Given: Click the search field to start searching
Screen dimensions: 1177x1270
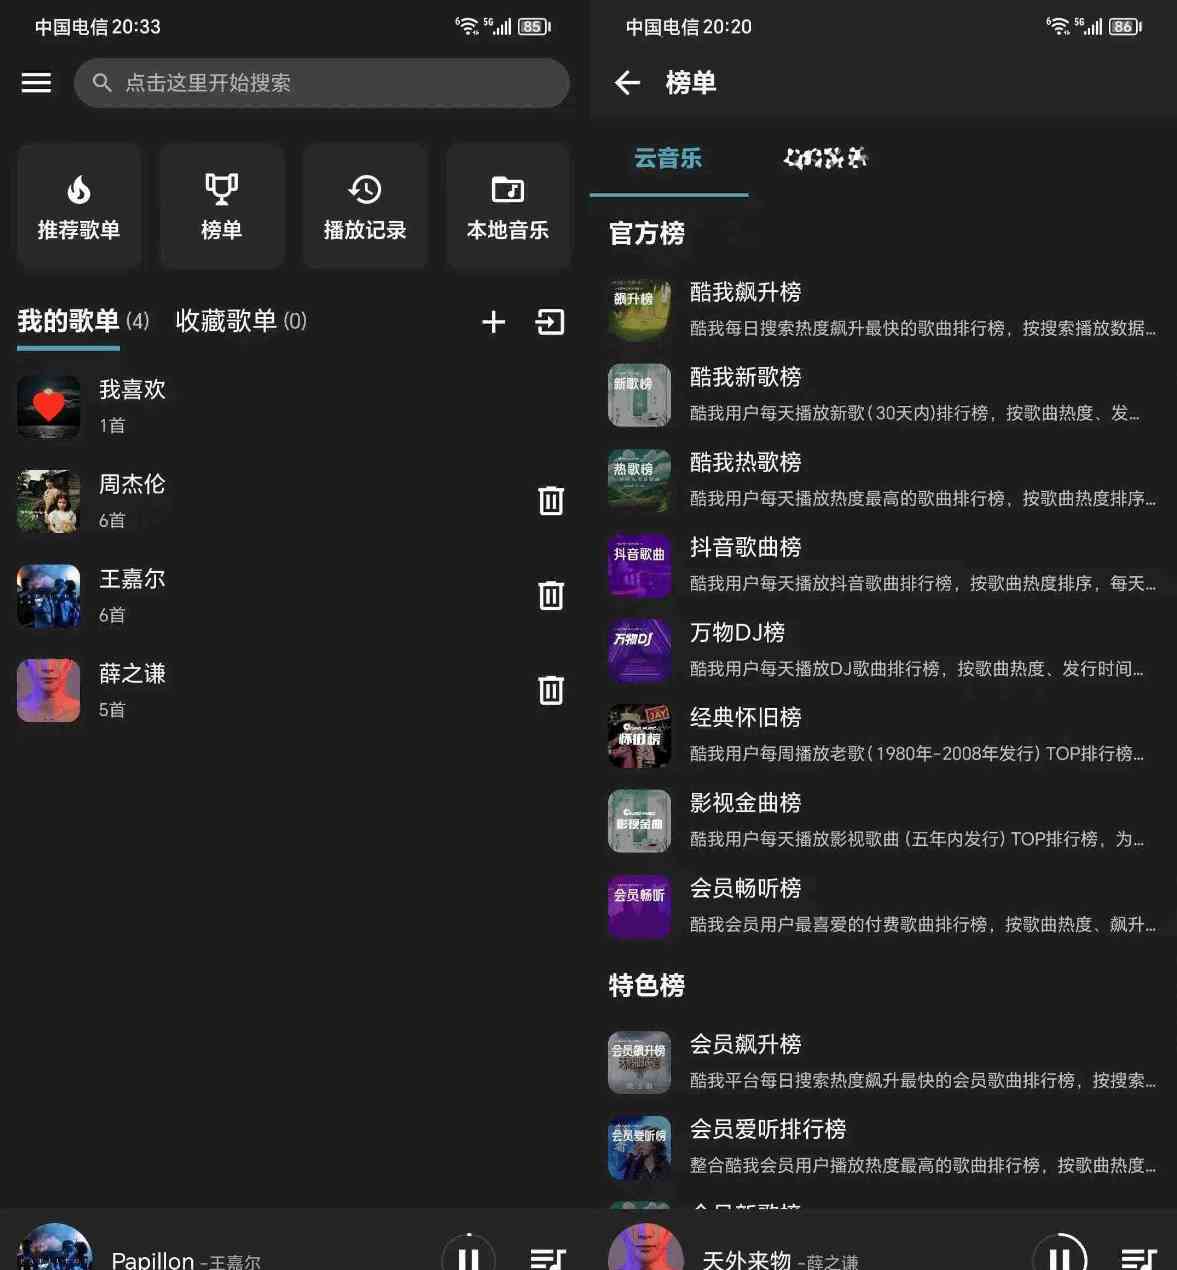Looking at the screenshot, I should [x=322, y=83].
